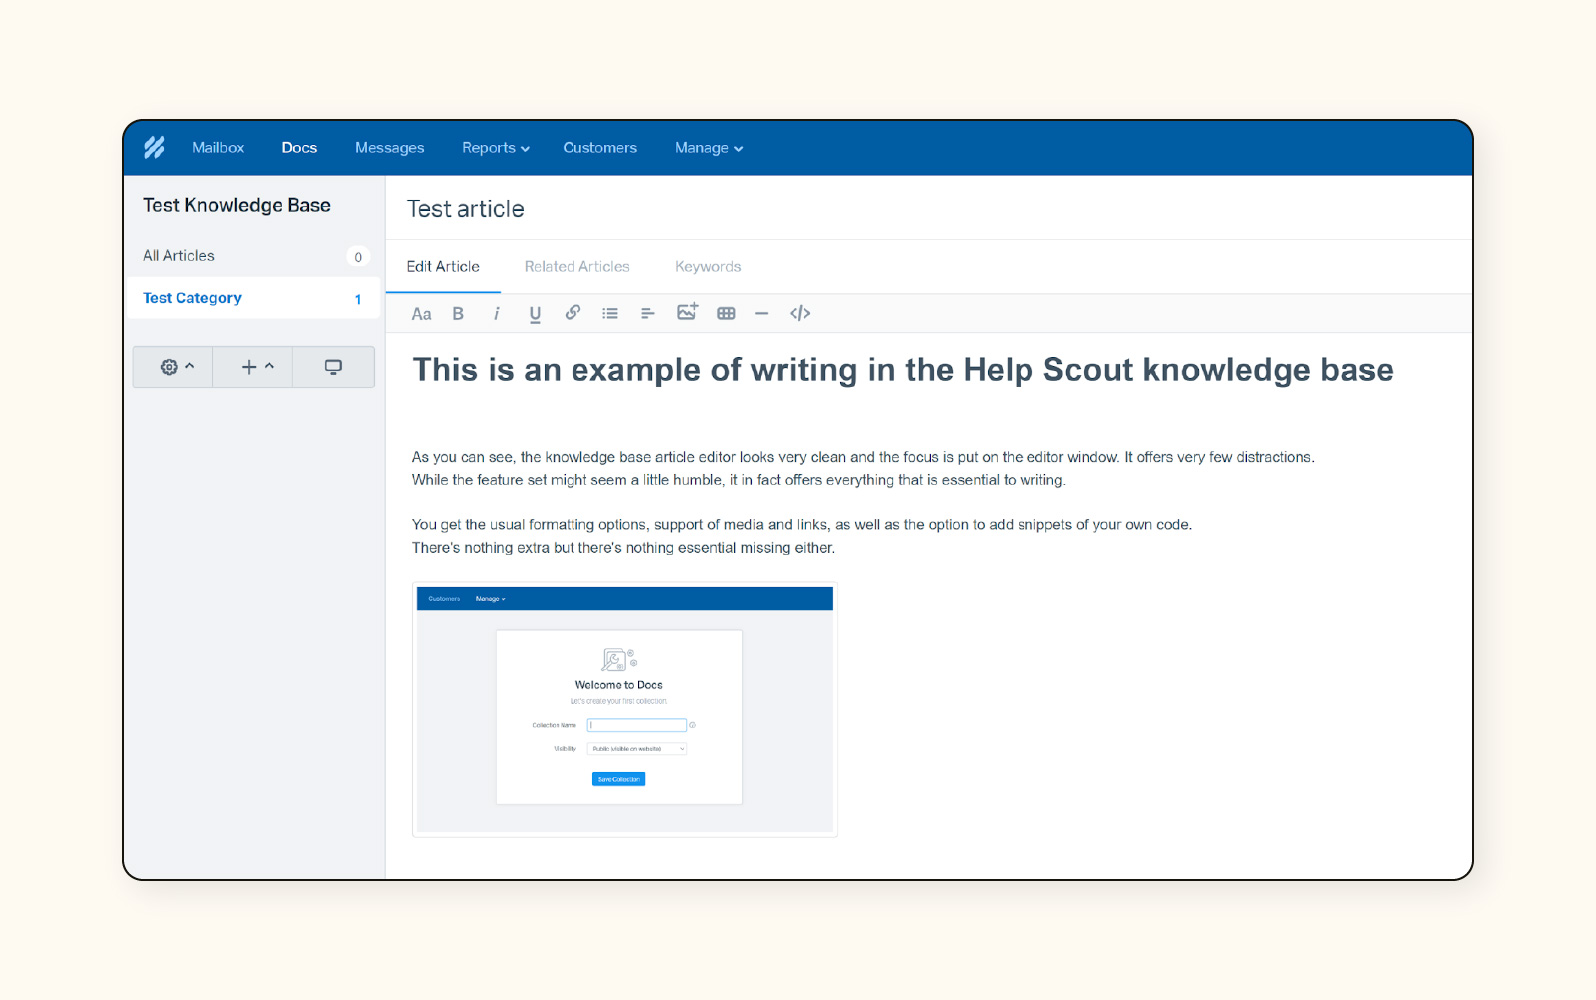1596x1000 pixels.
Task: Insert an image into the article
Action: [687, 312]
